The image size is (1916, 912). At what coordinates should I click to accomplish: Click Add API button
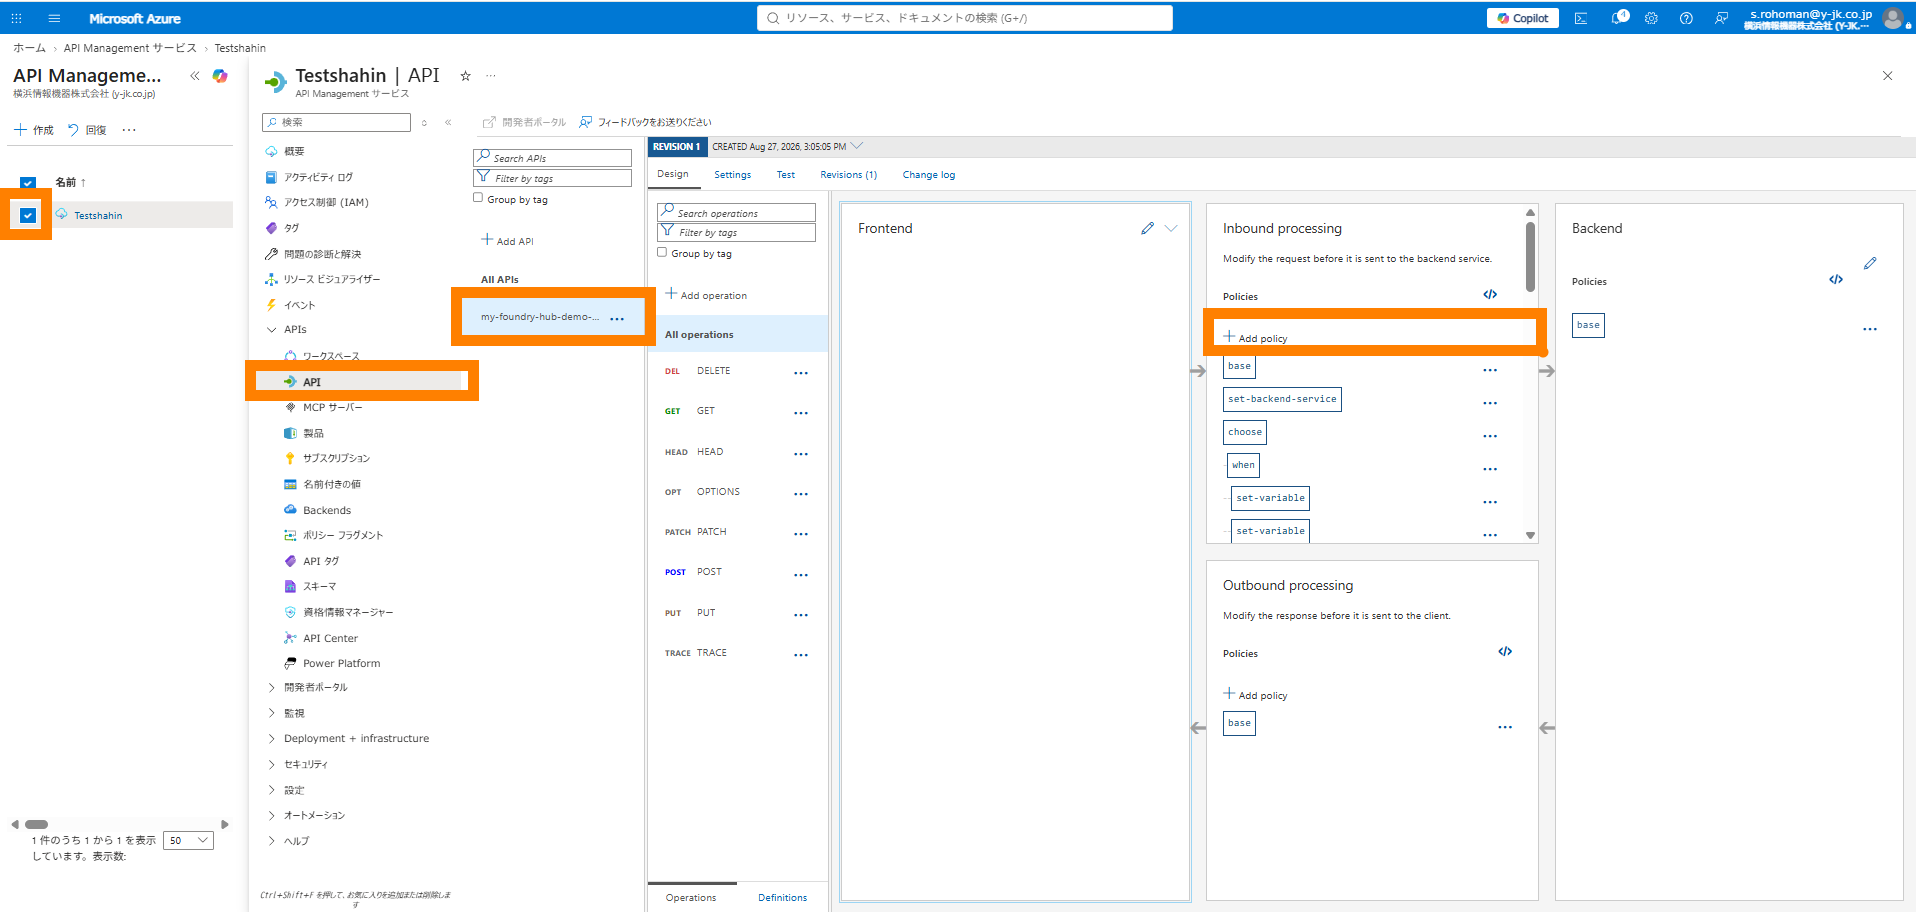click(508, 241)
